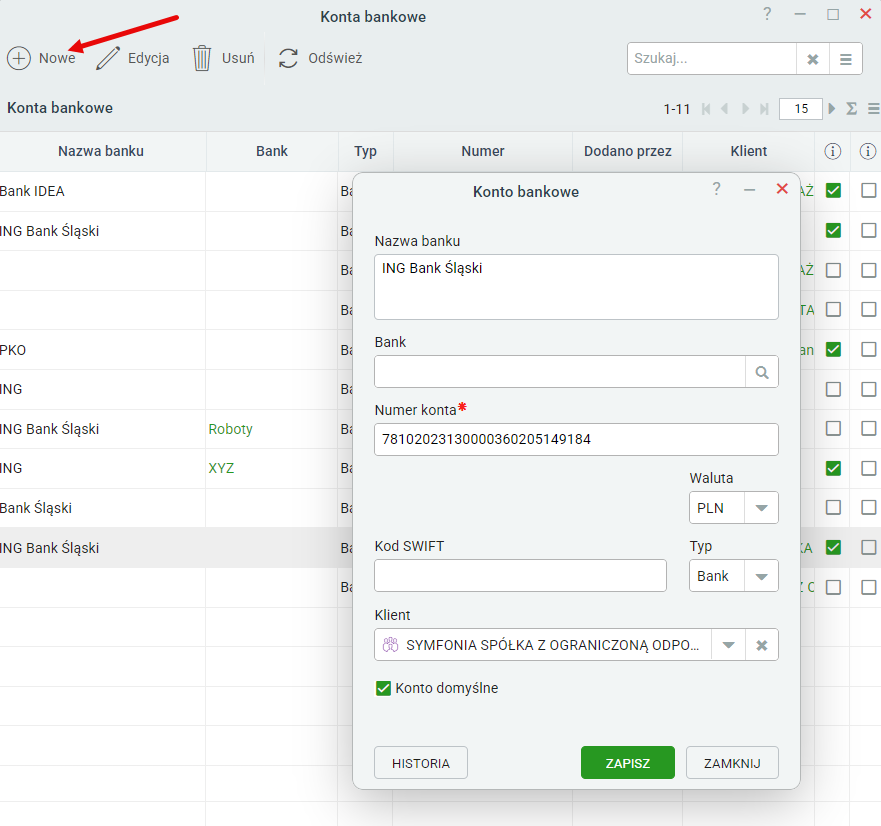Sort by Bank column header
The height and width of the screenshot is (826, 881).
point(272,151)
